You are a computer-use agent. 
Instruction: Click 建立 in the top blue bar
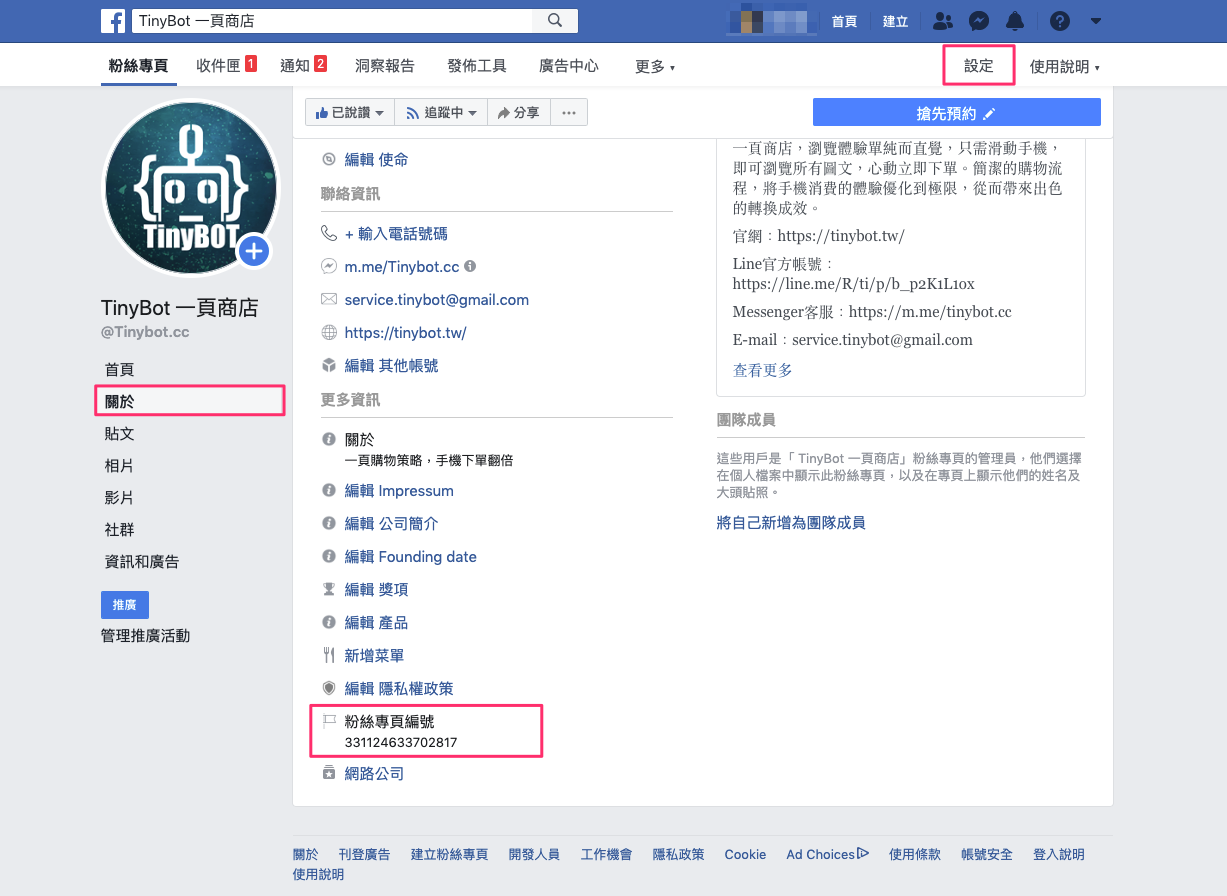click(x=895, y=21)
